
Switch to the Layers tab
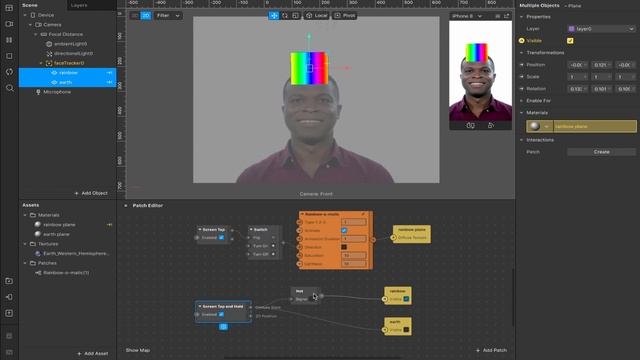click(79, 5)
